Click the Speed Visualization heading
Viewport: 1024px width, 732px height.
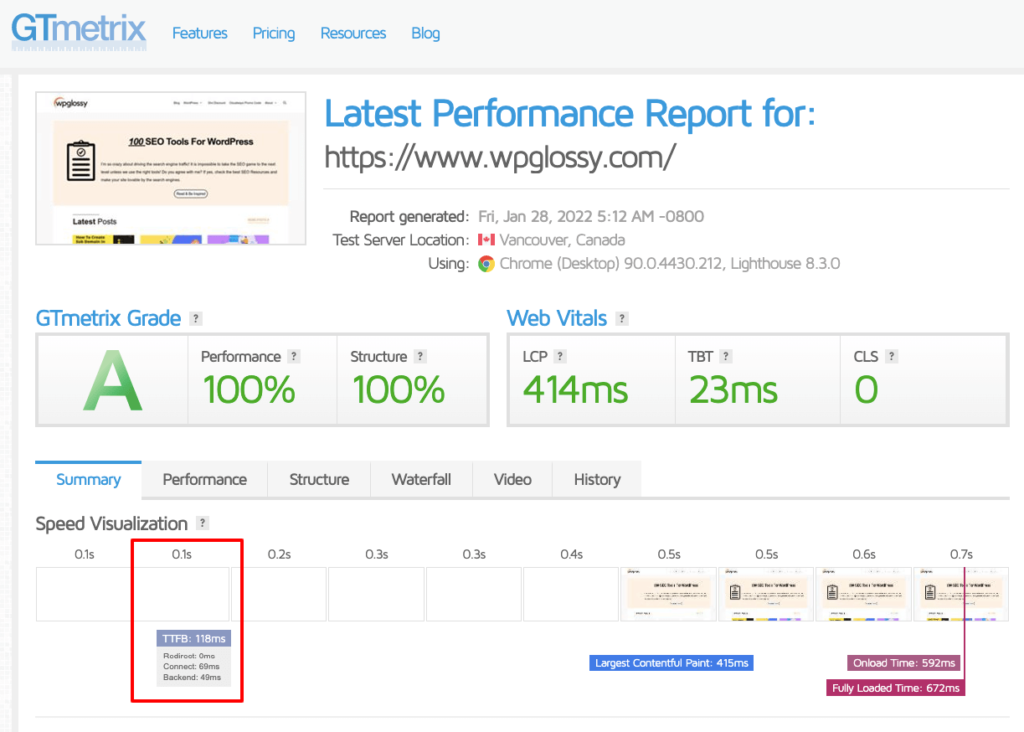(x=112, y=524)
